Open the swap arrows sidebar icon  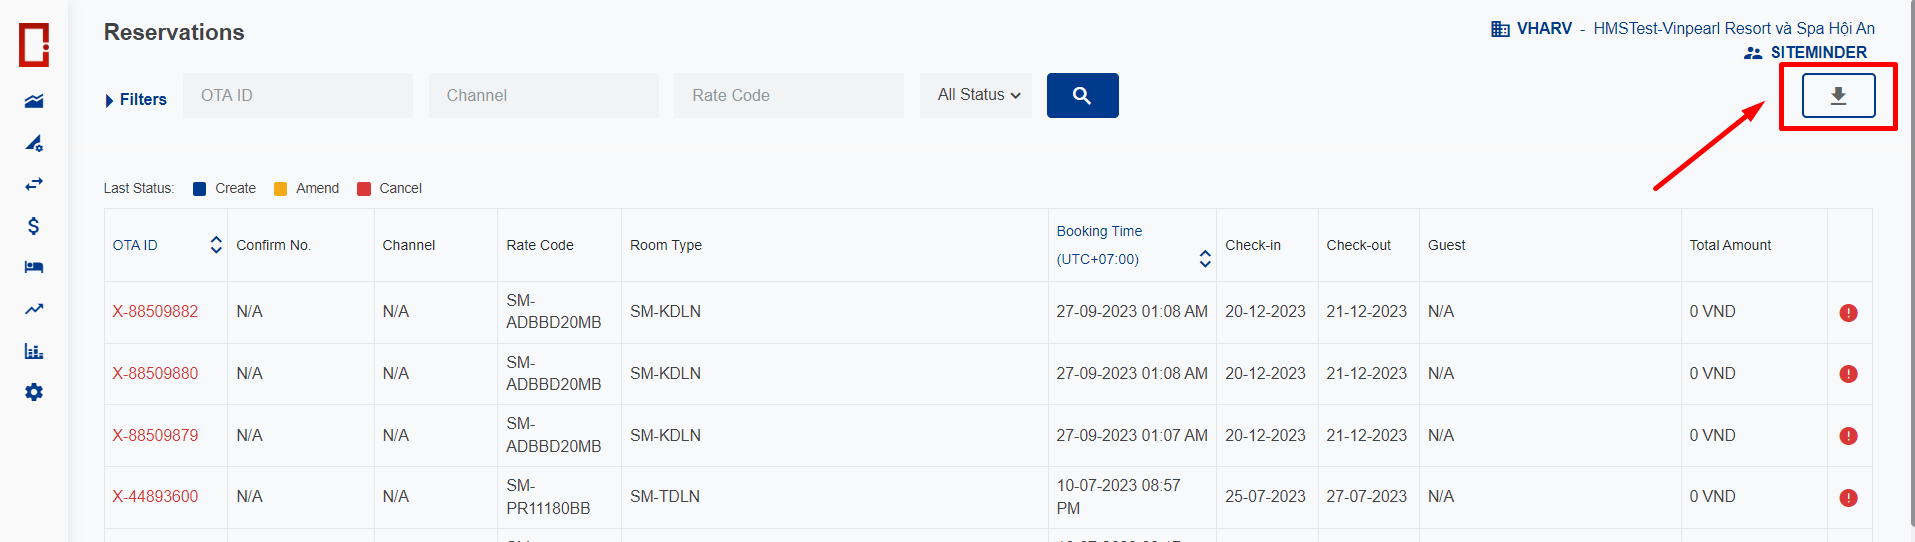point(34,184)
